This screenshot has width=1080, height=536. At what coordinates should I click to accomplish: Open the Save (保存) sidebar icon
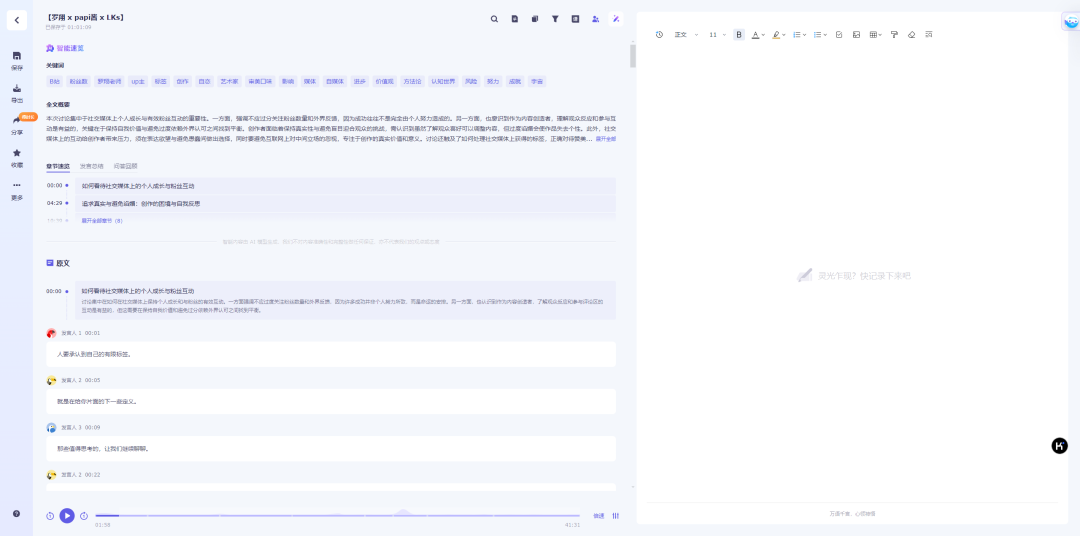17,60
